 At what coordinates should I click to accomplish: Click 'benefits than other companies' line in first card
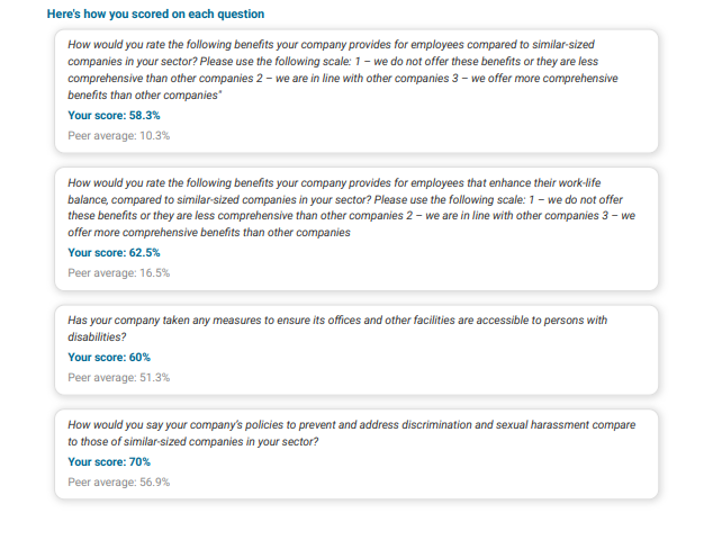point(145,95)
